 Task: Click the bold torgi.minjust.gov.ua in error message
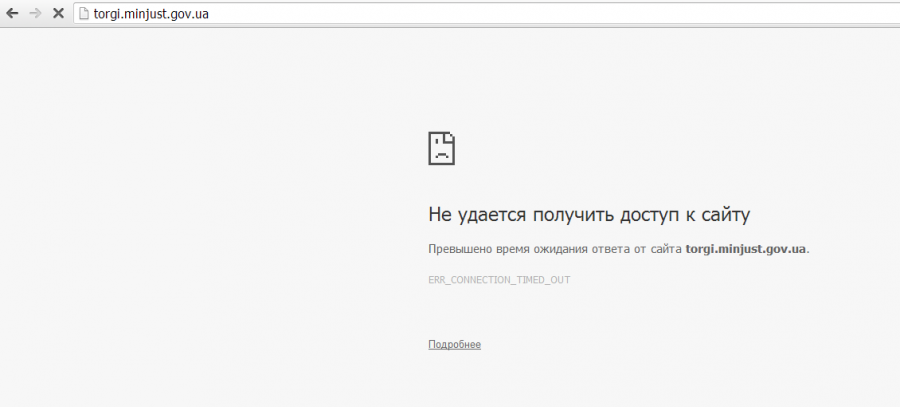tap(745, 249)
